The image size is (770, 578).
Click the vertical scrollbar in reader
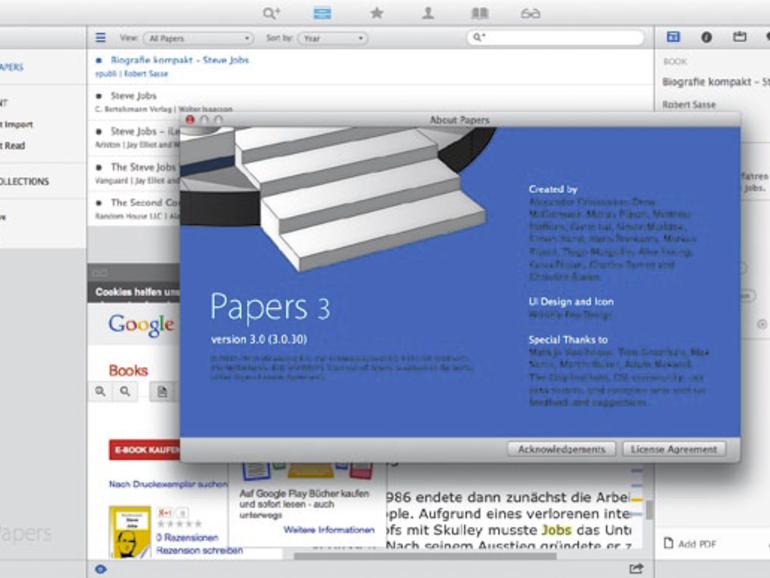pos(649,510)
